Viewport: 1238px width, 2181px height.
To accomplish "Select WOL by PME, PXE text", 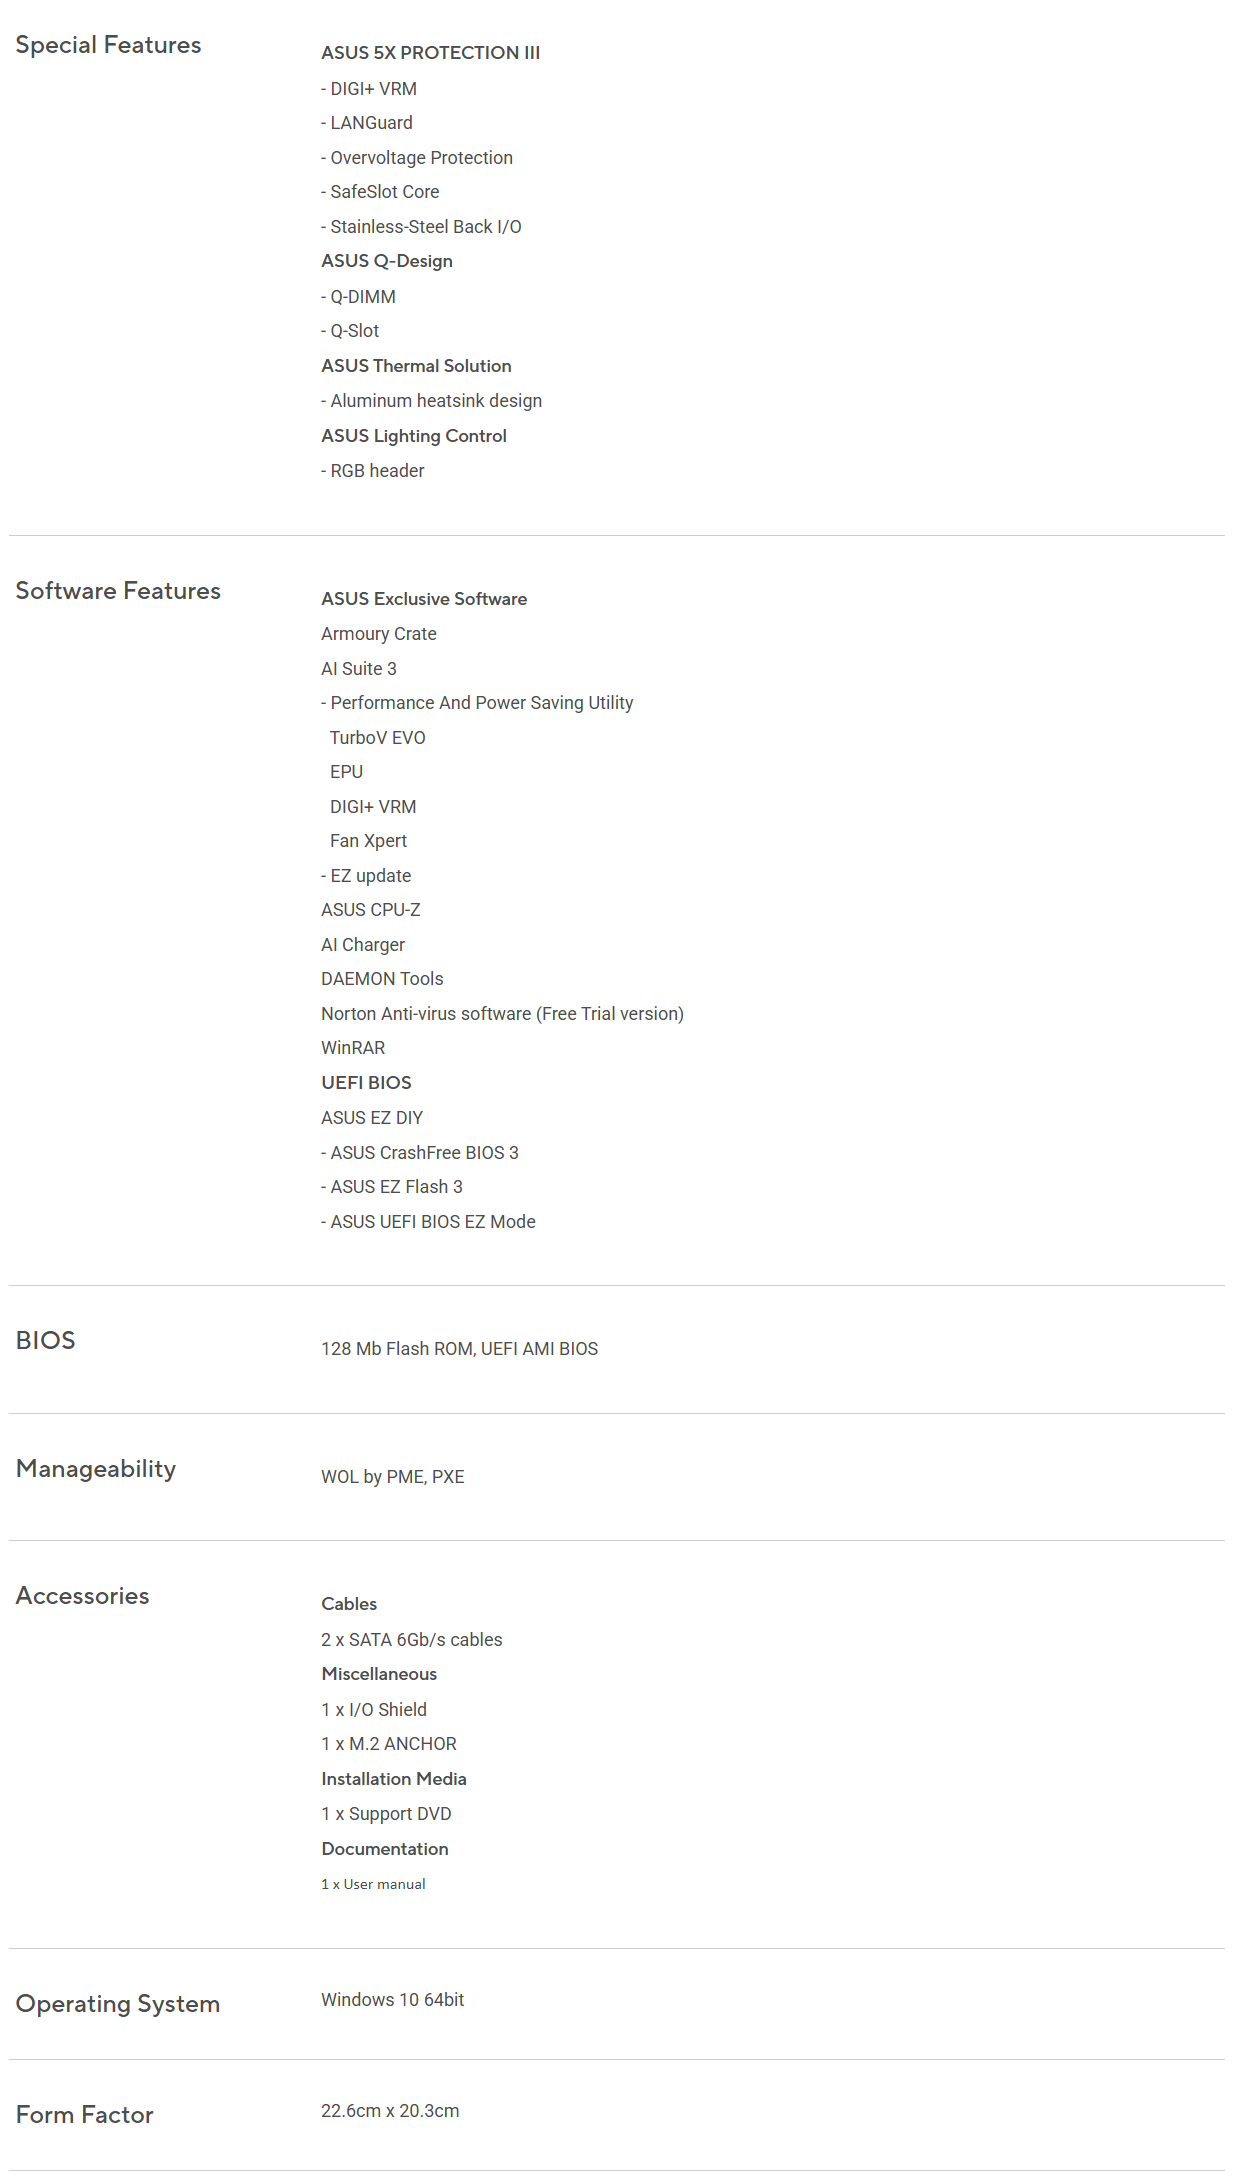I will (393, 1477).
